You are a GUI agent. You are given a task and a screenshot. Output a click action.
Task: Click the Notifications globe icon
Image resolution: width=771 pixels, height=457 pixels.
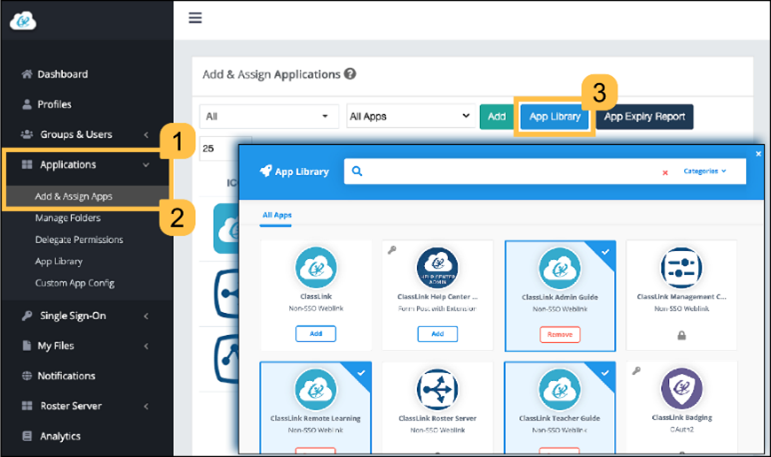tap(27, 376)
